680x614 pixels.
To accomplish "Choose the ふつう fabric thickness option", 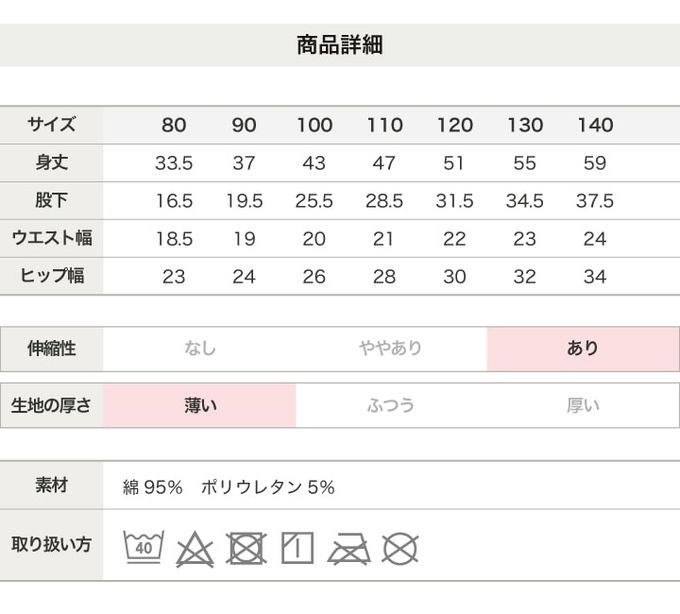I will (x=391, y=405).
